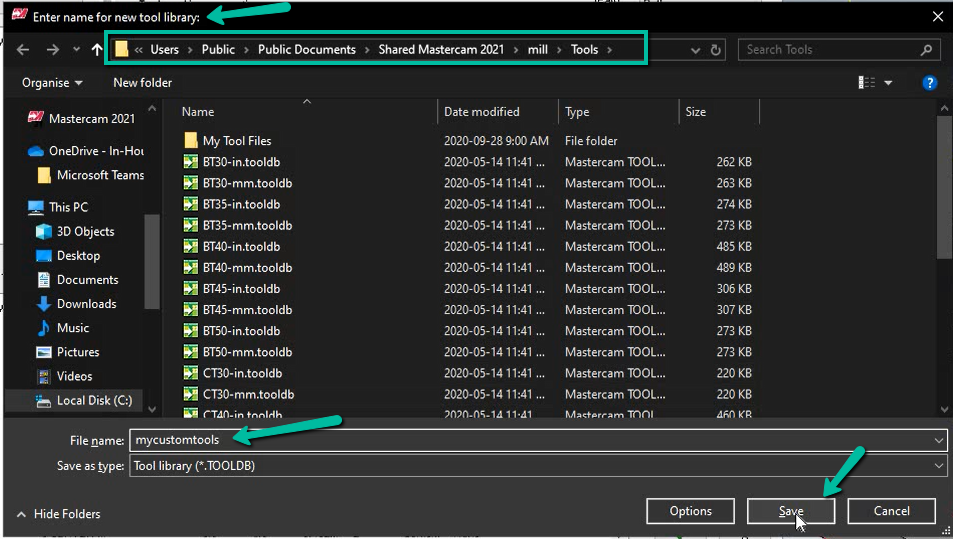This screenshot has width=953, height=539.
Task: Open Mastercam 2021 in navigation pane
Action: click(82, 118)
